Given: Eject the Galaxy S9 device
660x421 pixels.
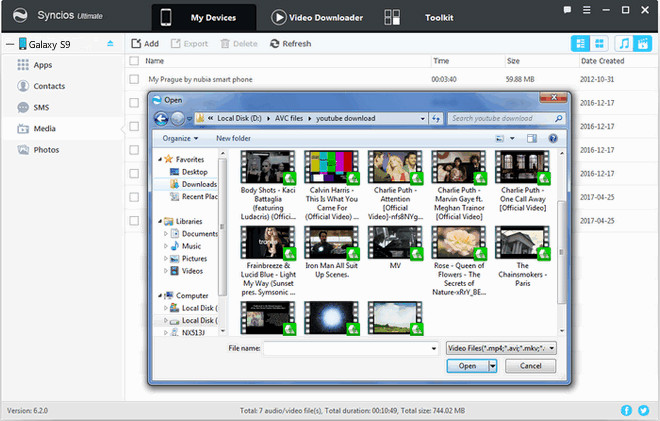Looking at the screenshot, I should coord(110,43).
